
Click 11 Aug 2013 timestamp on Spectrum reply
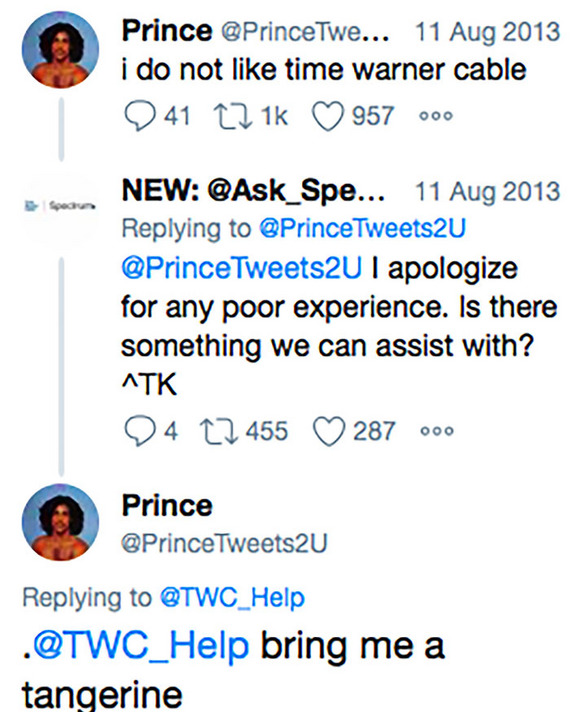point(487,191)
